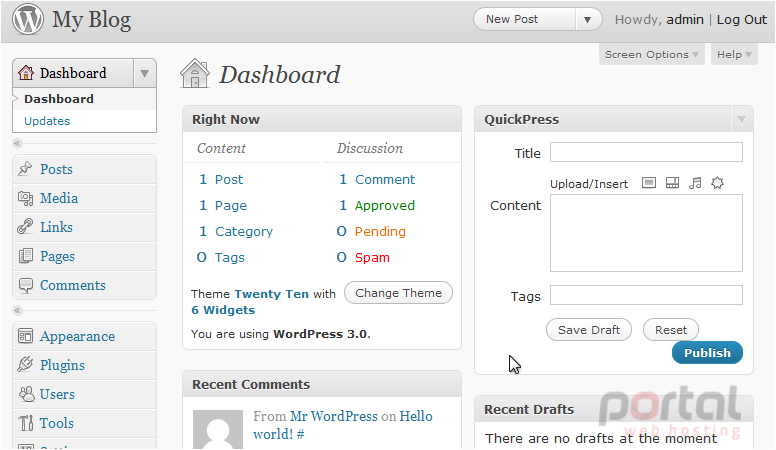Expand the Screen Options panel

click(651, 54)
